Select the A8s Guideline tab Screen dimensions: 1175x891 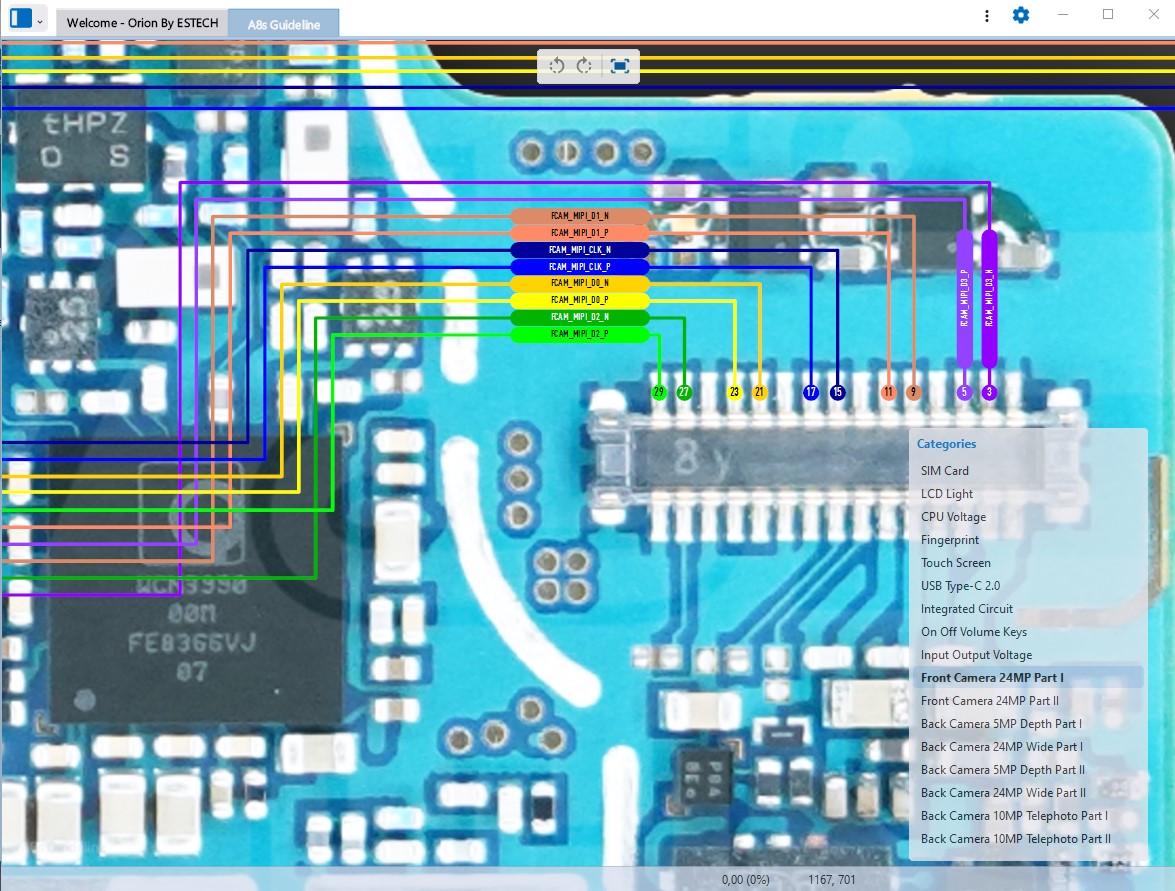coord(284,24)
